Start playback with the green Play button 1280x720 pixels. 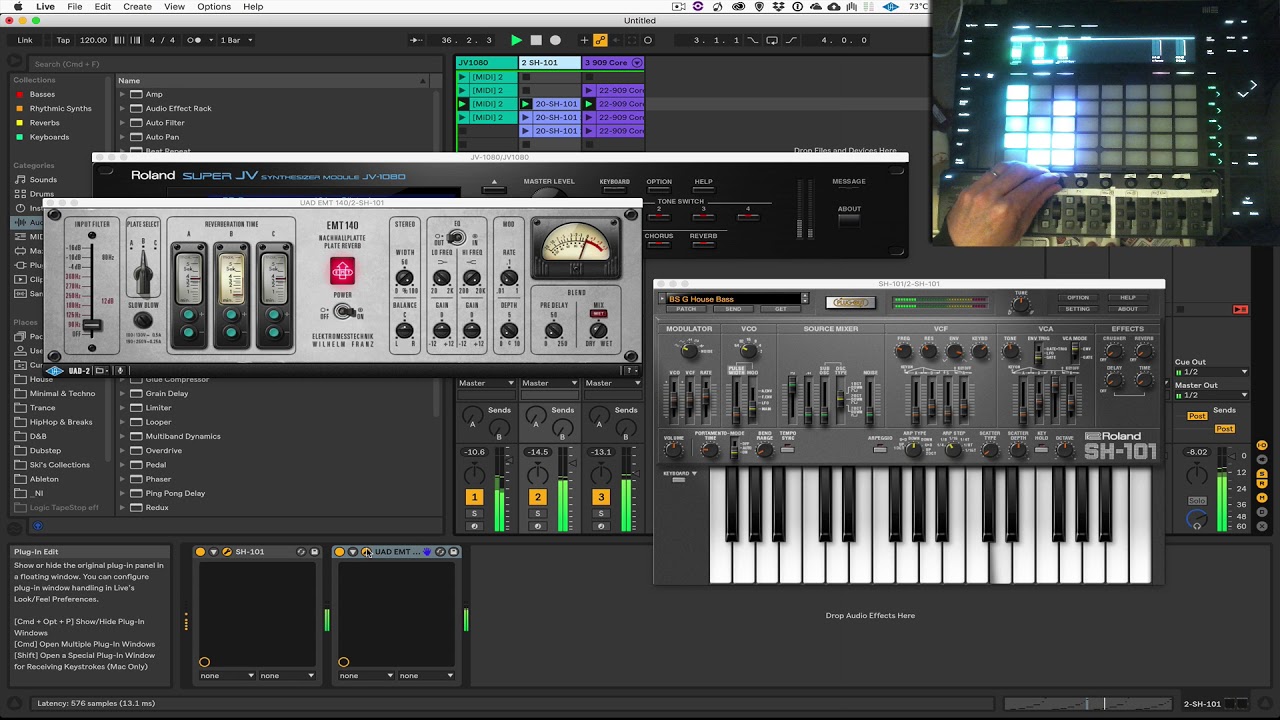pyautogui.click(x=516, y=40)
